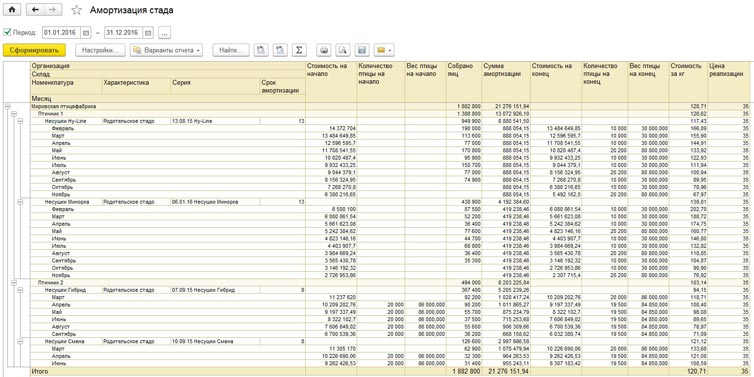Add report to favorites with star icon
This screenshot has height=377, width=754.
coord(76,10)
